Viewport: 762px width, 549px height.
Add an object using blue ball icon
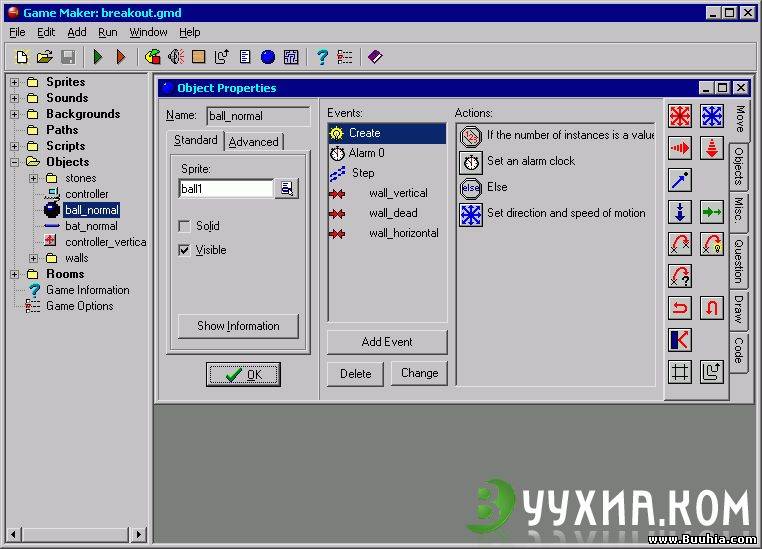point(268,57)
